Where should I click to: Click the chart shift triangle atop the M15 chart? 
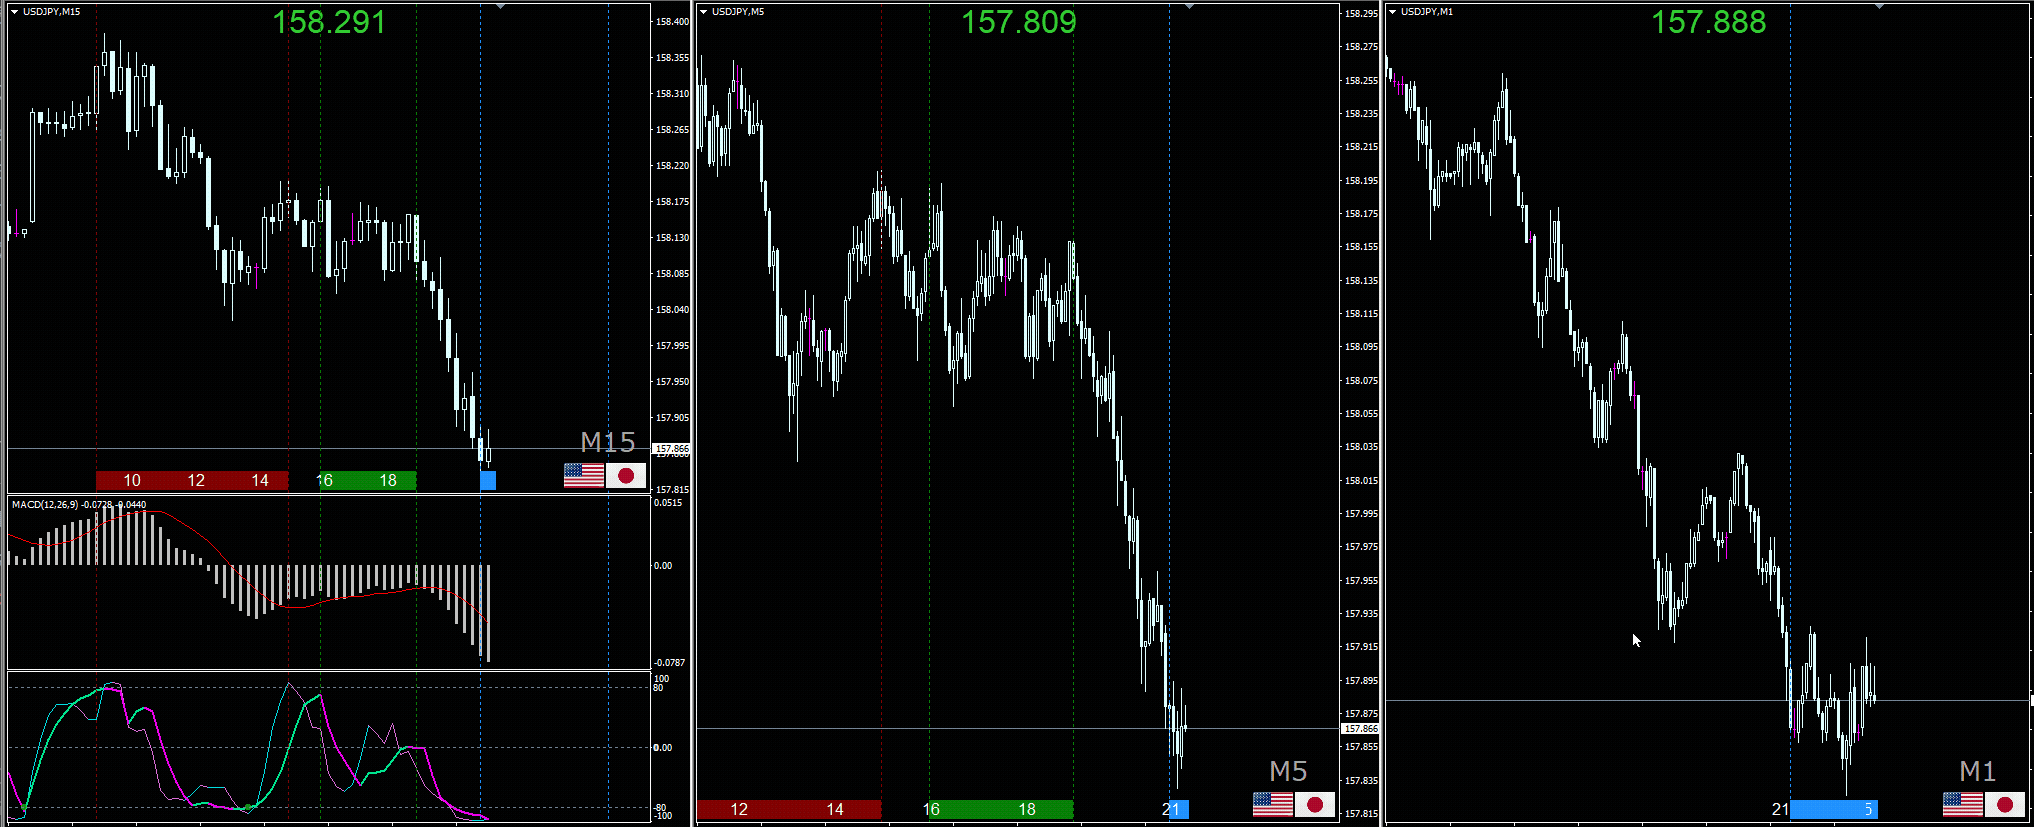coord(500,6)
